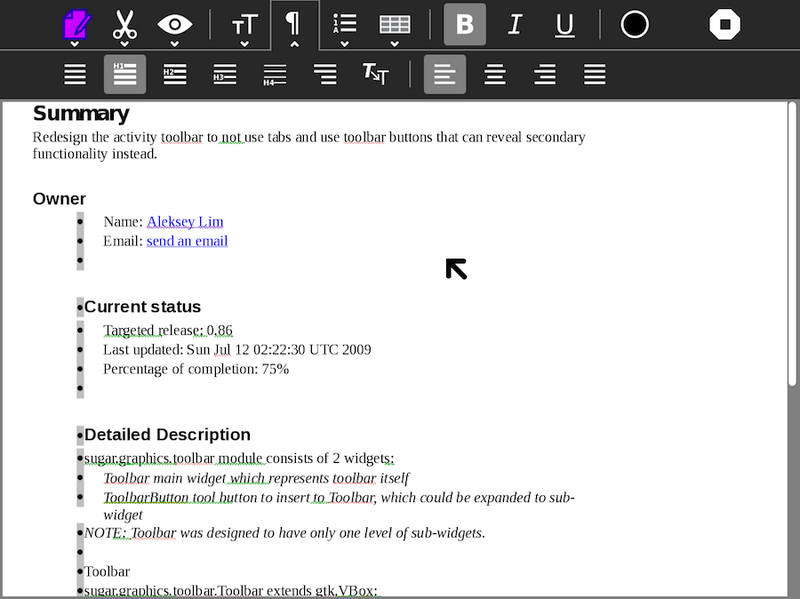Select center text alignment
800x599 pixels.
pos(495,74)
